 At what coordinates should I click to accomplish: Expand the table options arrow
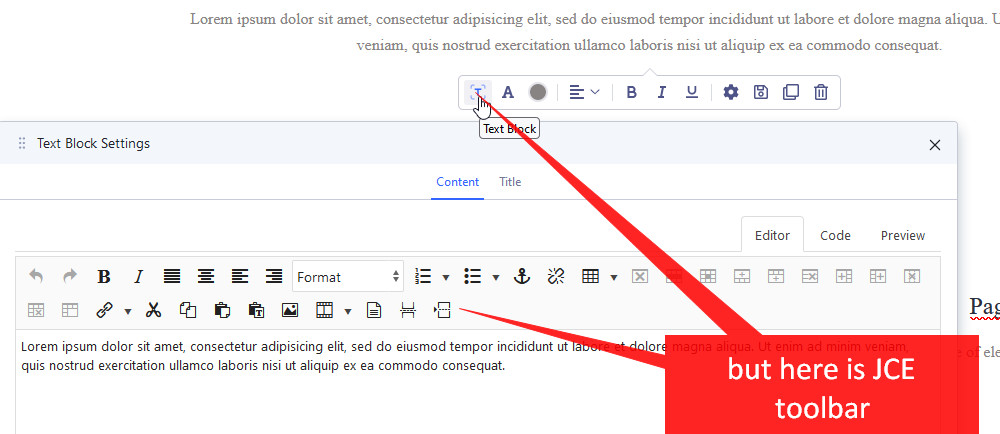coord(614,277)
